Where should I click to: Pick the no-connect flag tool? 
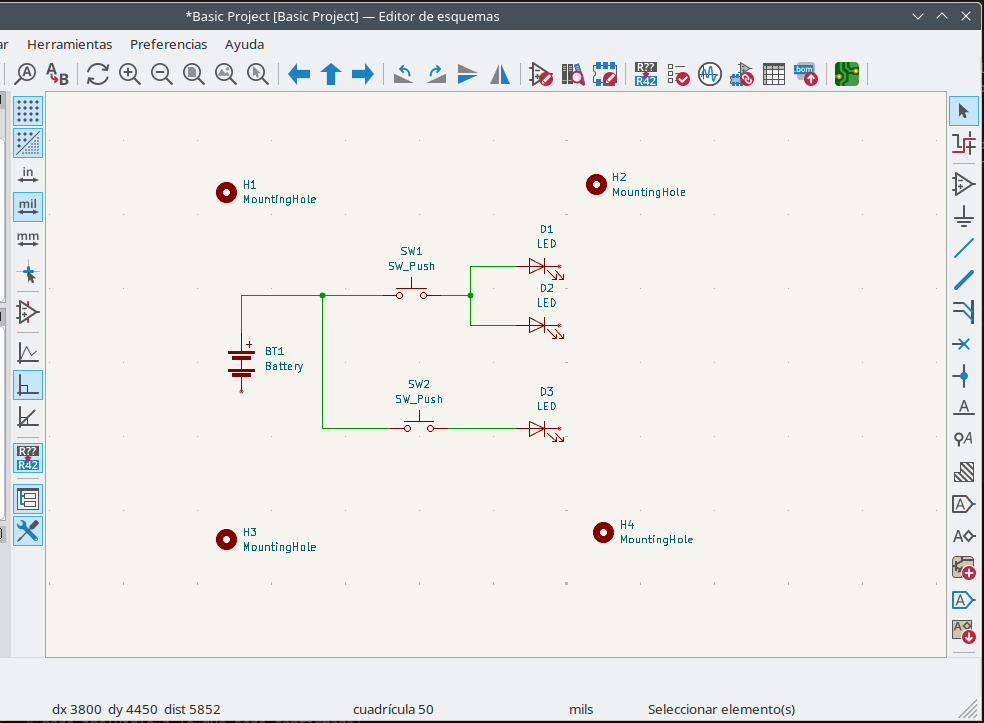(963, 344)
